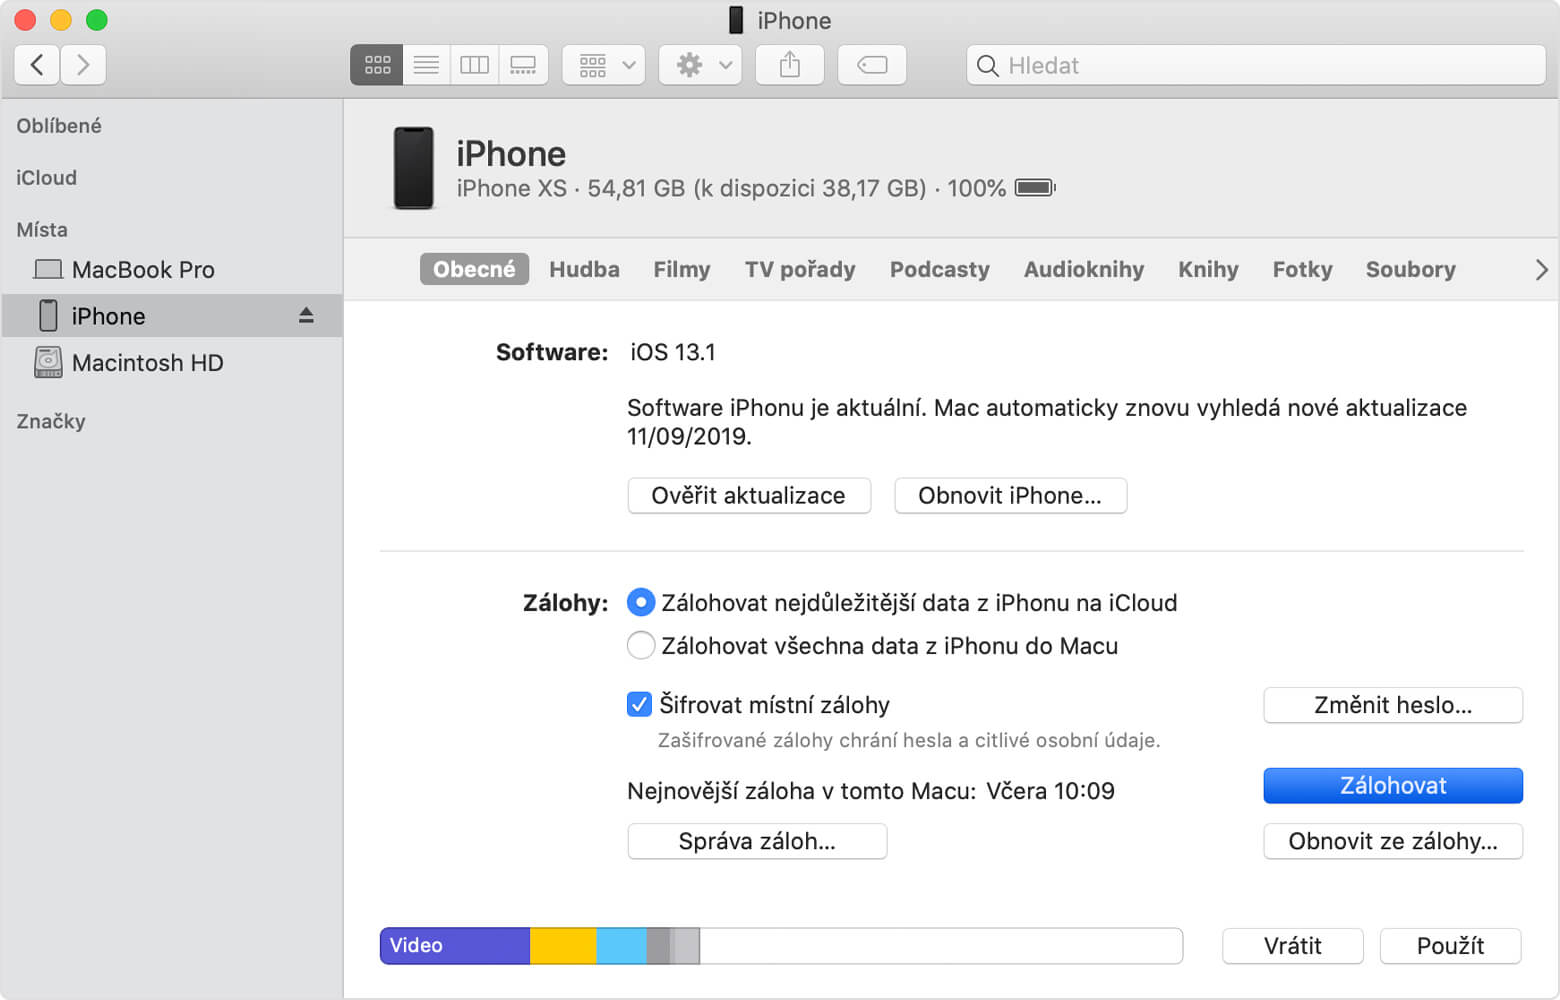Open the TV pořady tab
Screen dimensions: 1560x1000
coord(800,270)
